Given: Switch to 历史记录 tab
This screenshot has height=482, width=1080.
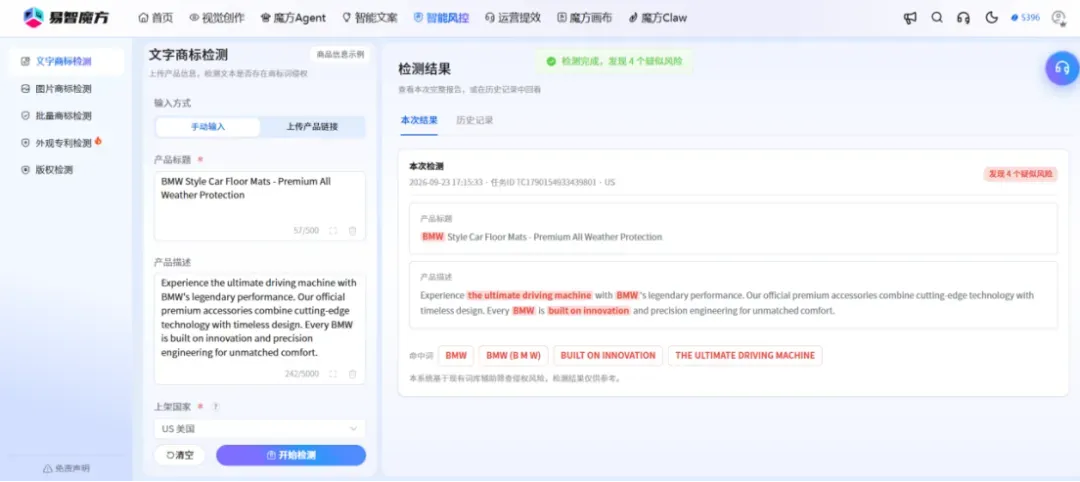Looking at the screenshot, I should click(475, 120).
